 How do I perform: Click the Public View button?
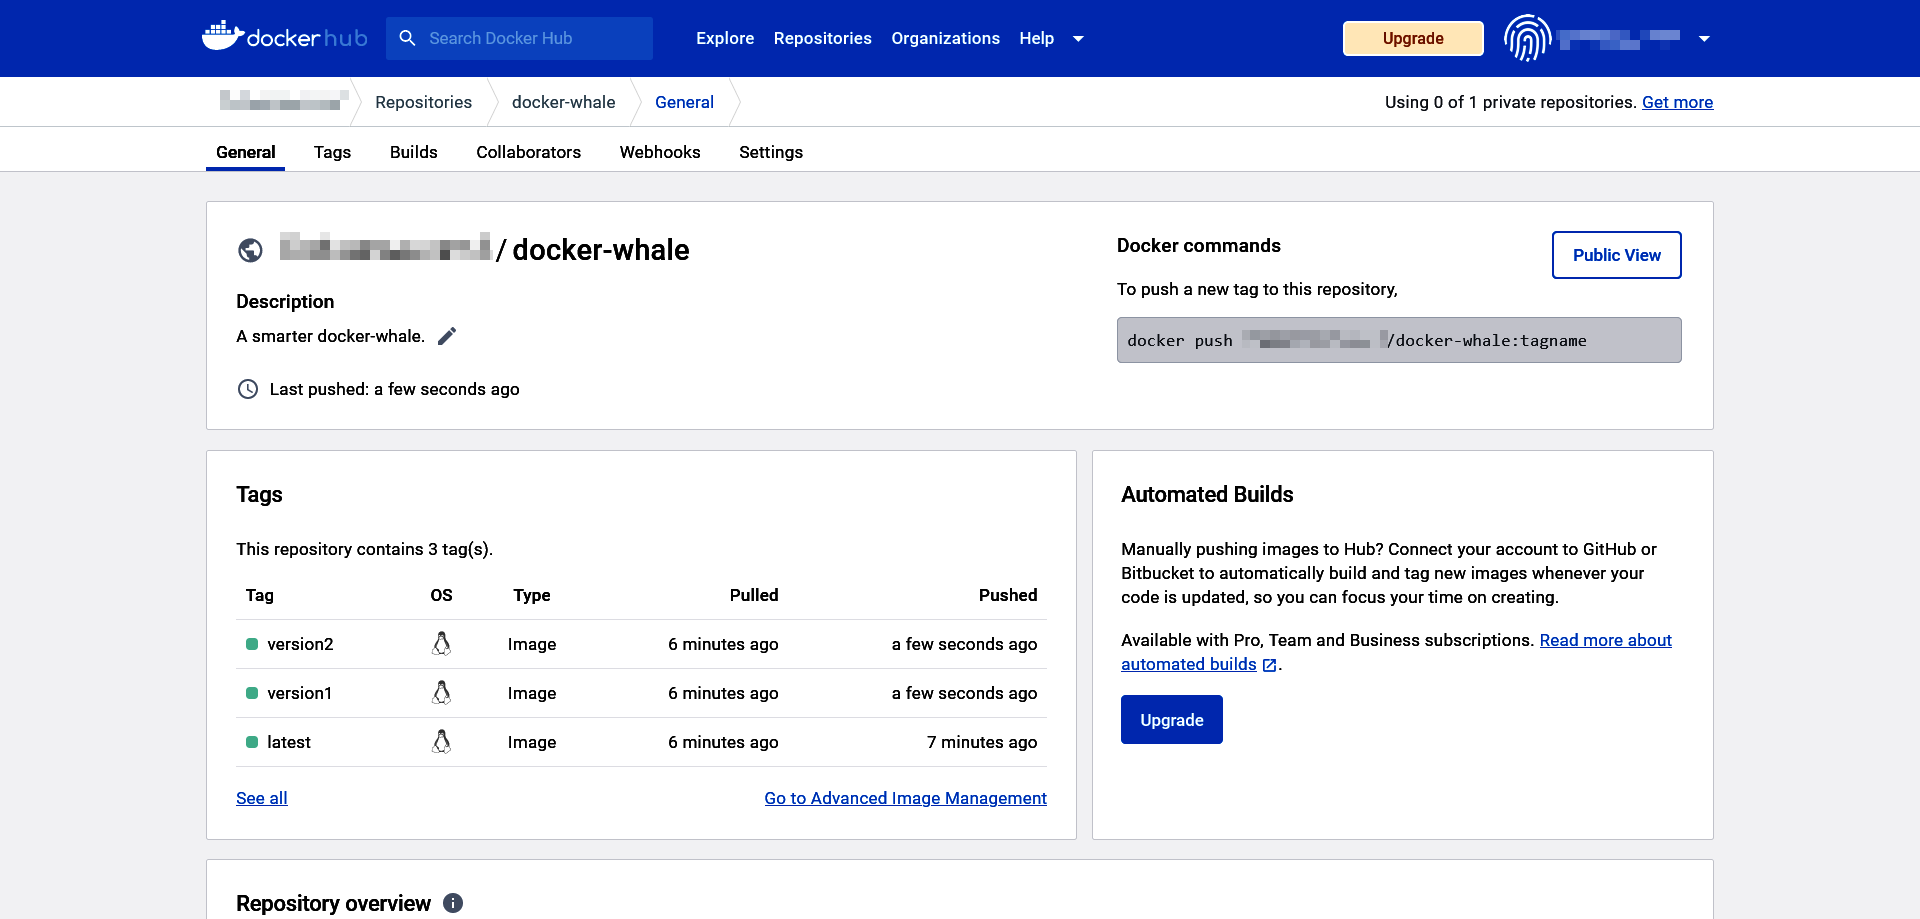click(1616, 255)
